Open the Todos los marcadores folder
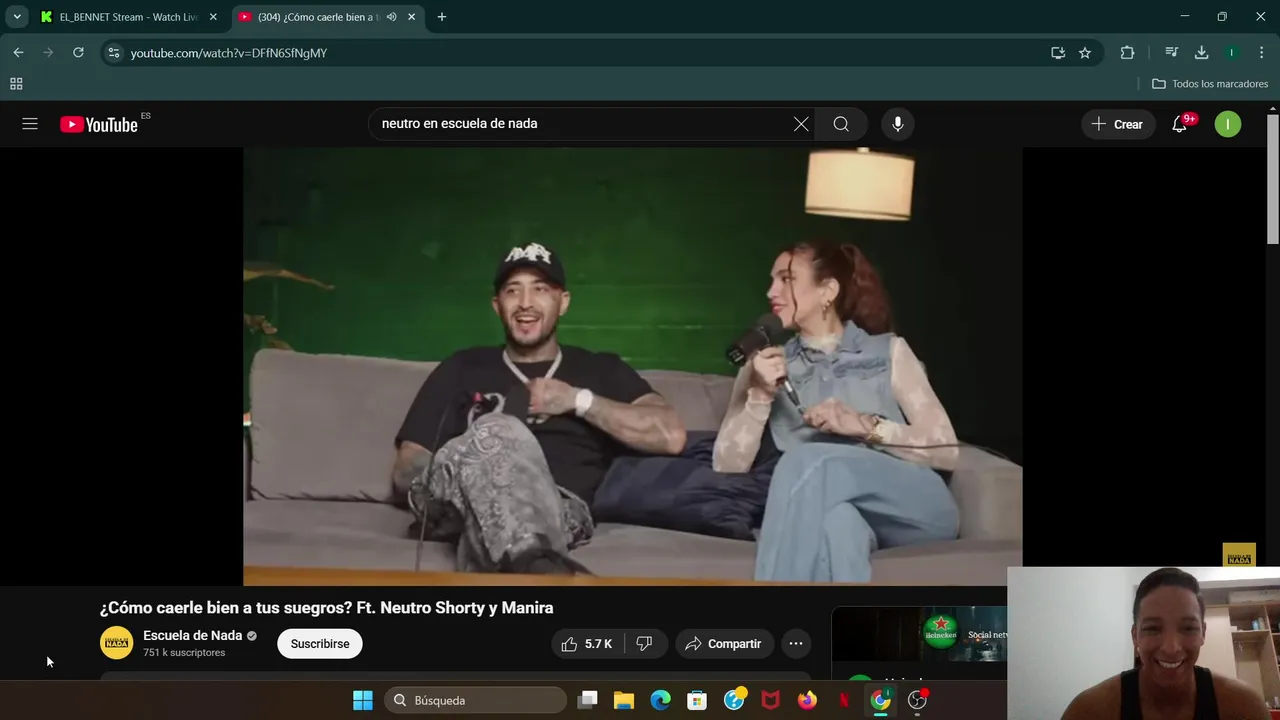This screenshot has height=720, width=1280. [x=1210, y=84]
